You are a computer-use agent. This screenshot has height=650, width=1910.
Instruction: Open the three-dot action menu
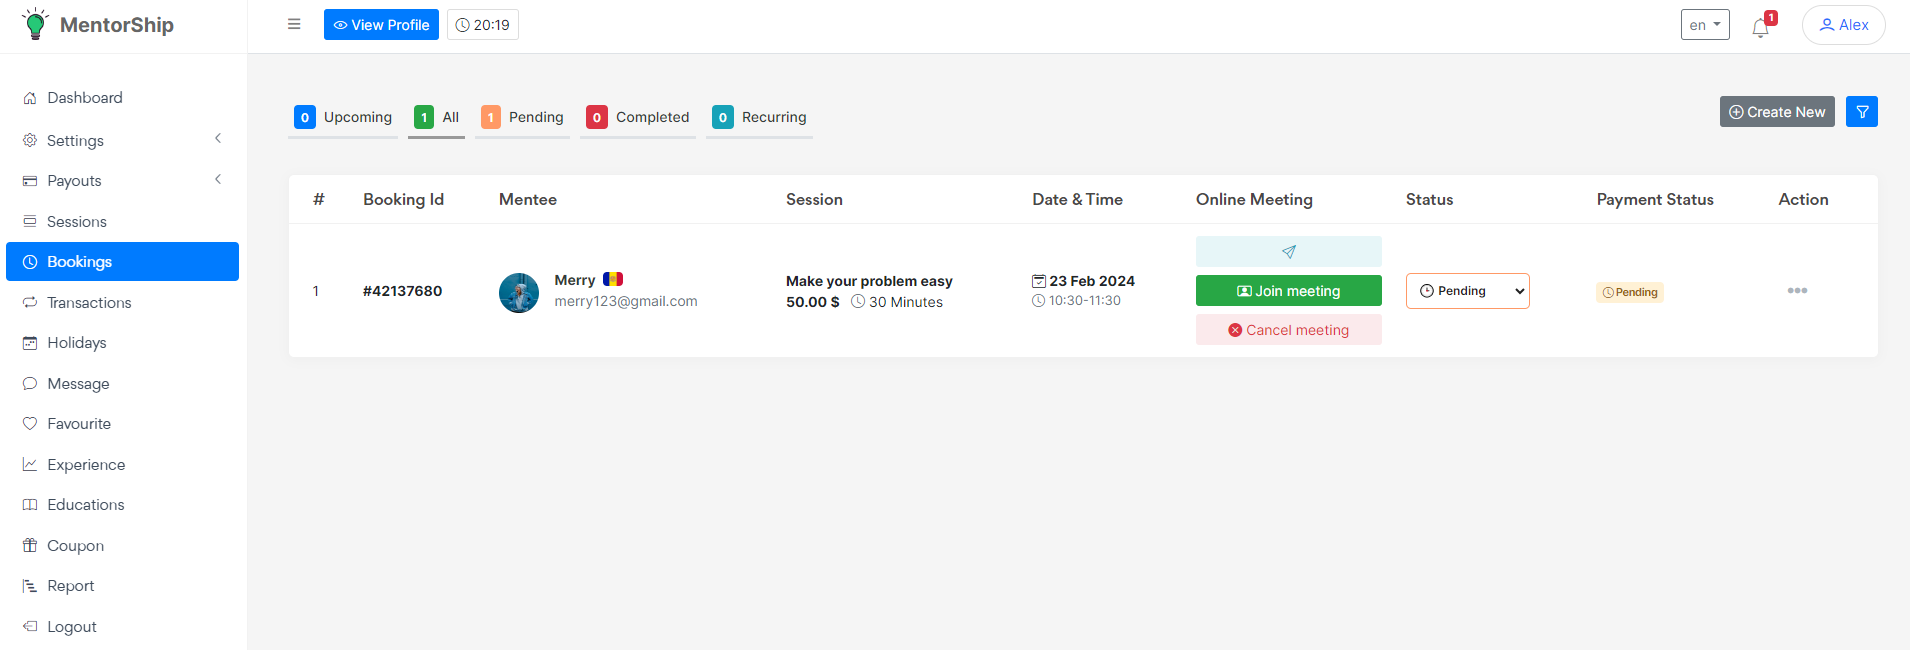point(1797,291)
